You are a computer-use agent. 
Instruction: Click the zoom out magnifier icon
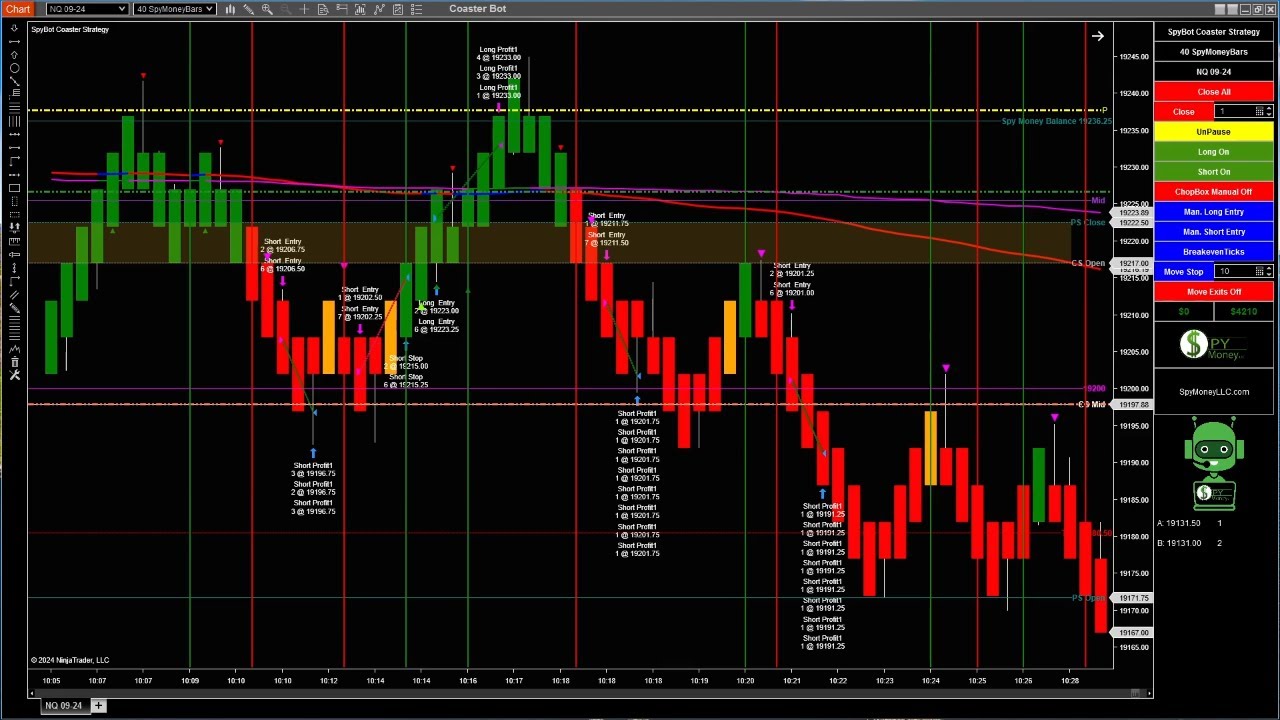pos(285,9)
